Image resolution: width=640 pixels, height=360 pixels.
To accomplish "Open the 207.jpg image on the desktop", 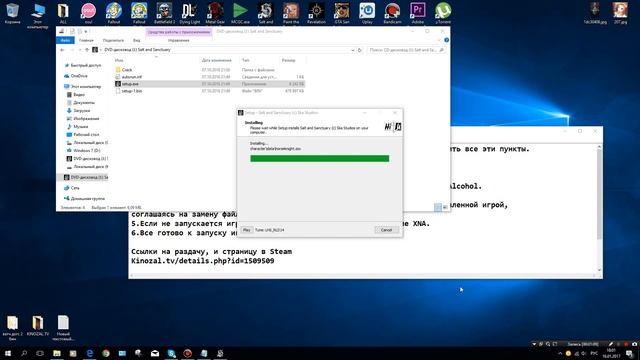I will (620, 13).
